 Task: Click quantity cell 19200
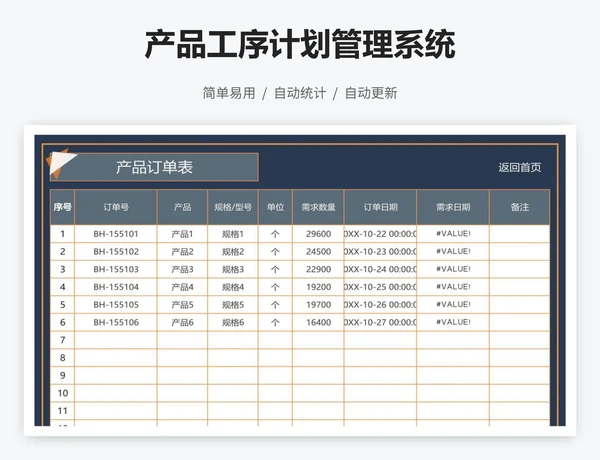tap(318, 287)
